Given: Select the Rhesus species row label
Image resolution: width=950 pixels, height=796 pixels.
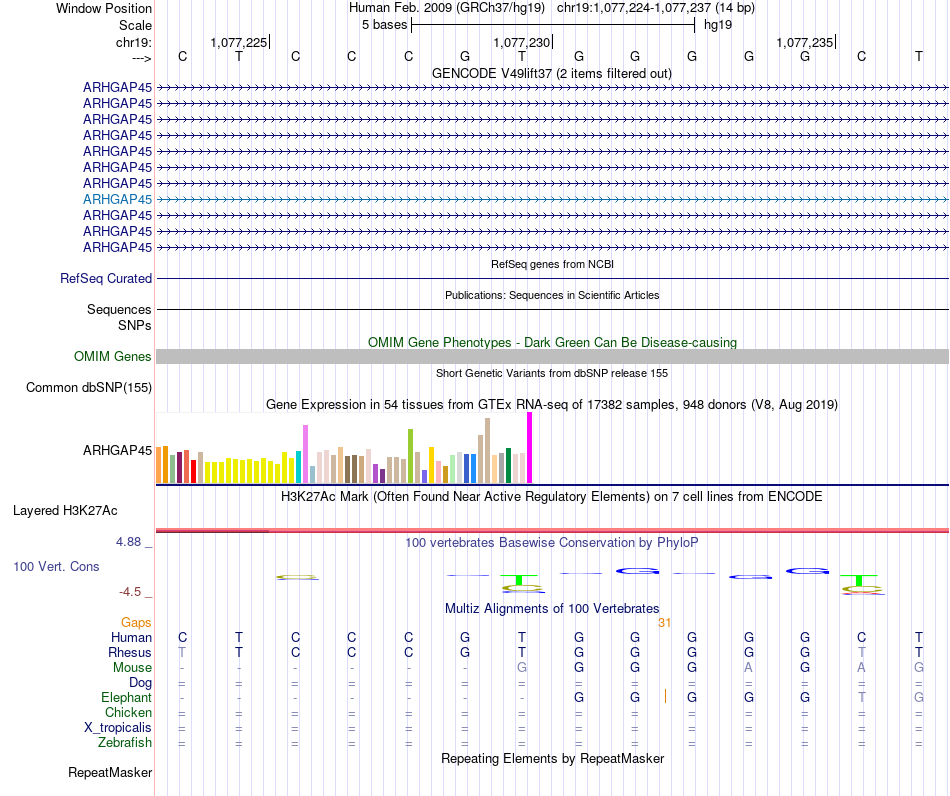Looking at the screenshot, I should coord(130,652).
